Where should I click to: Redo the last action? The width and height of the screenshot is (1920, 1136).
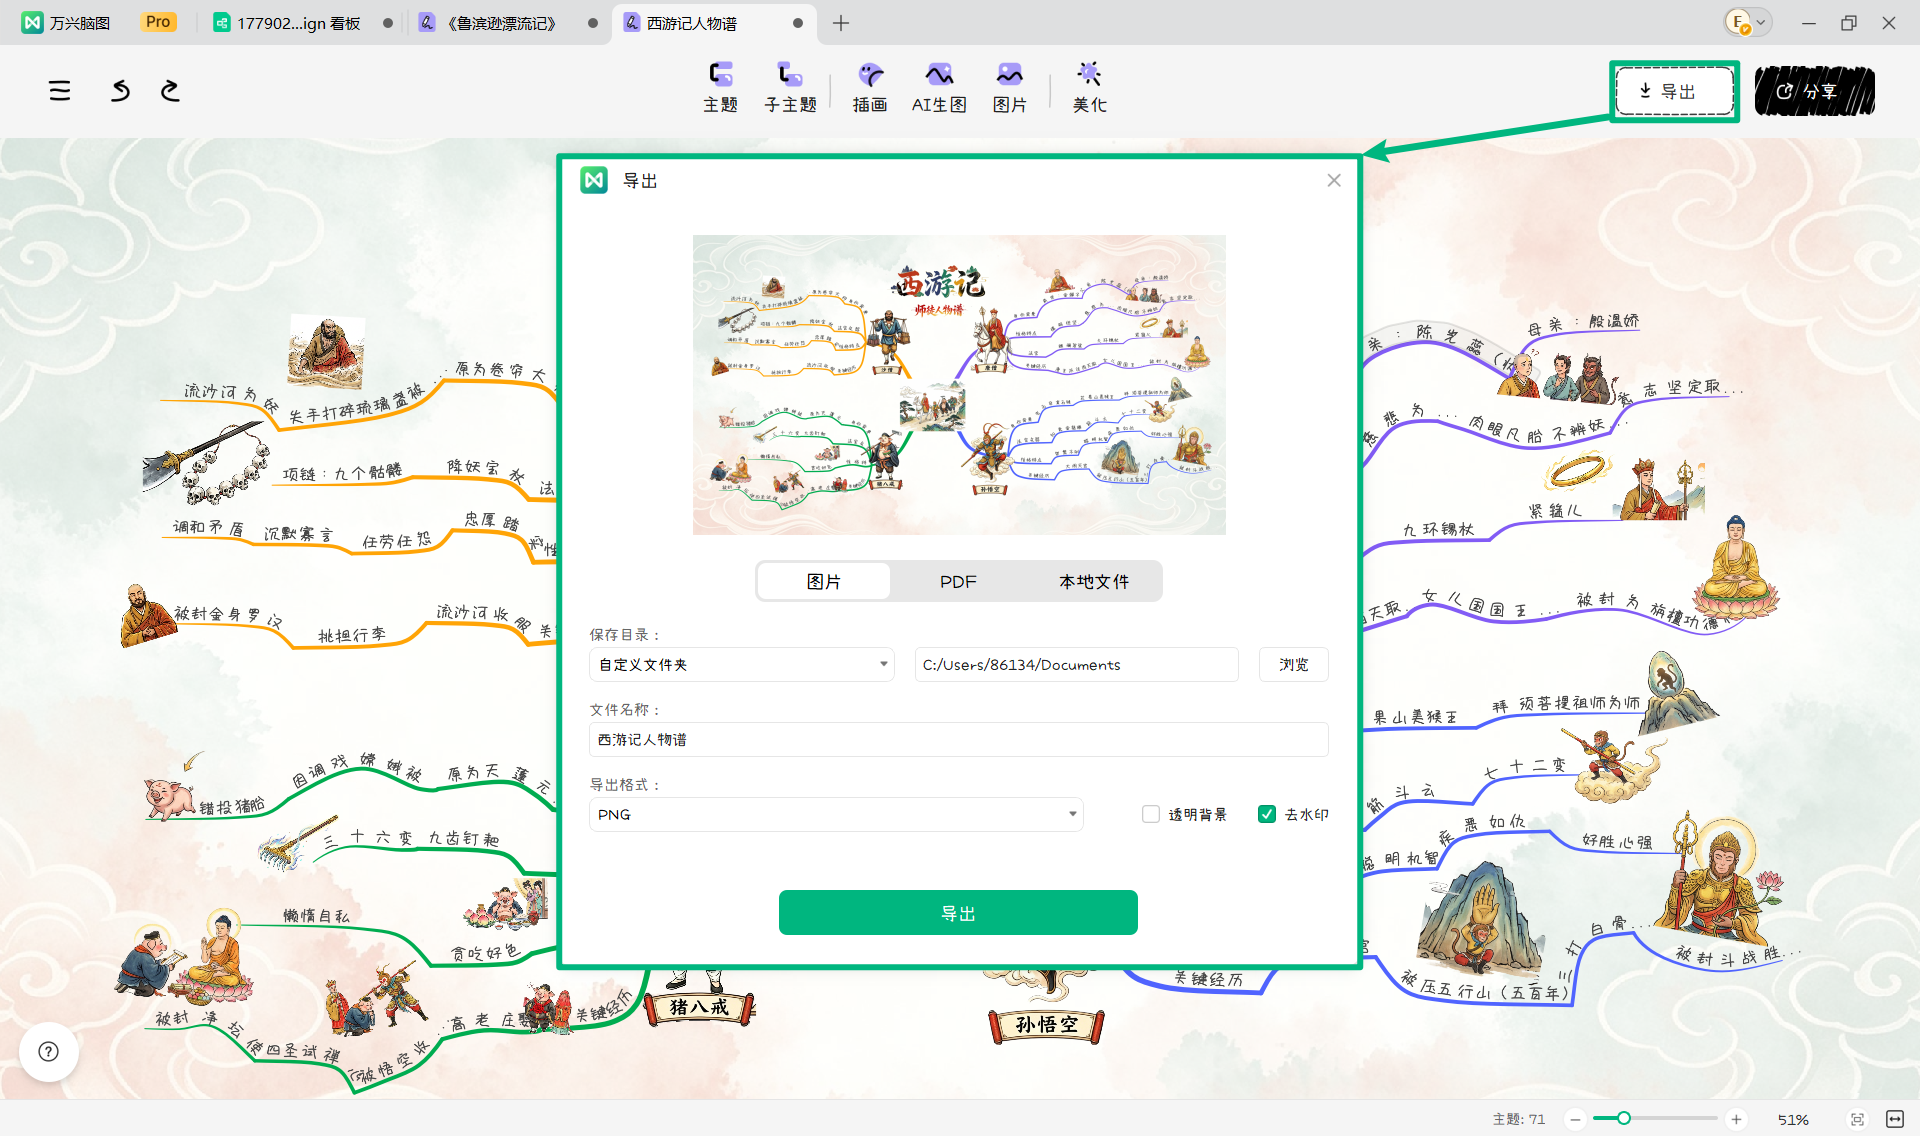[170, 91]
